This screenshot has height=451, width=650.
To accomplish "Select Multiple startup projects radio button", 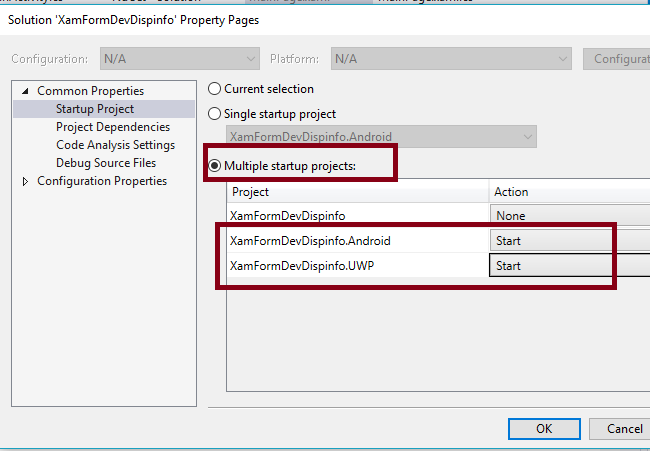I will coord(214,165).
